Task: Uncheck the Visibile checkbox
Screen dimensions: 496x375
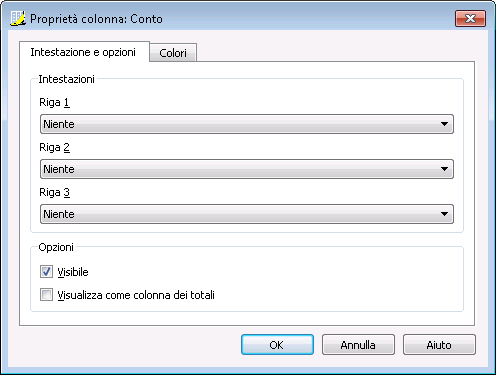Action: pos(46,272)
